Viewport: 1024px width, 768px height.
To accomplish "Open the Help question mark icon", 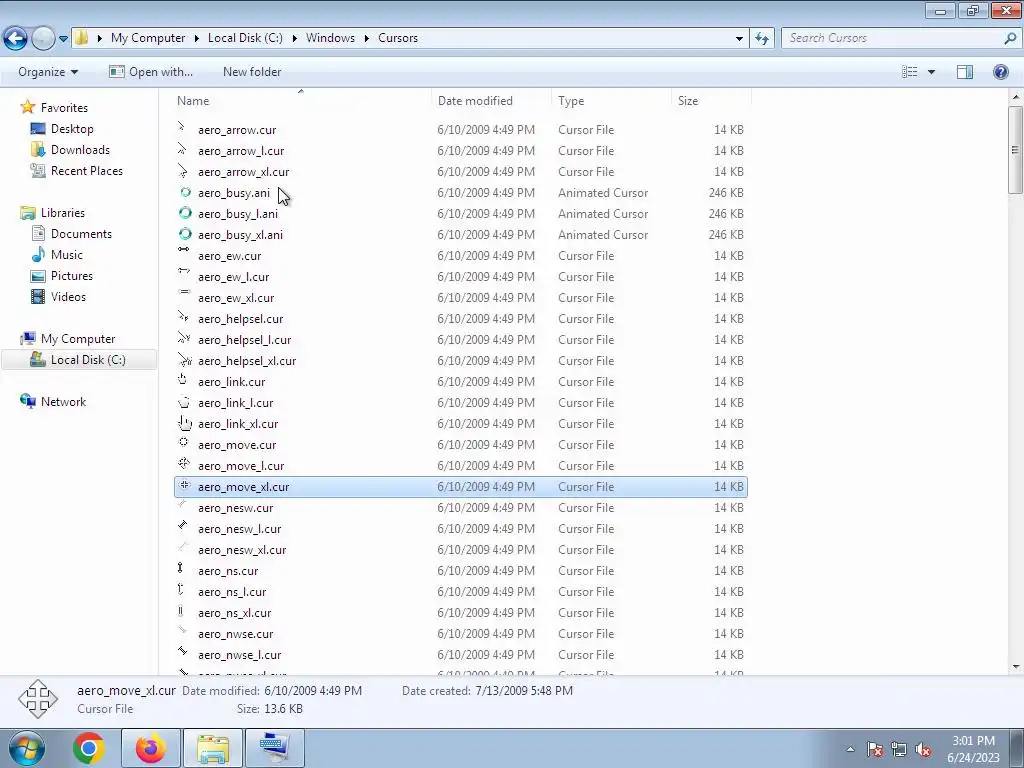I will tap(1000, 72).
